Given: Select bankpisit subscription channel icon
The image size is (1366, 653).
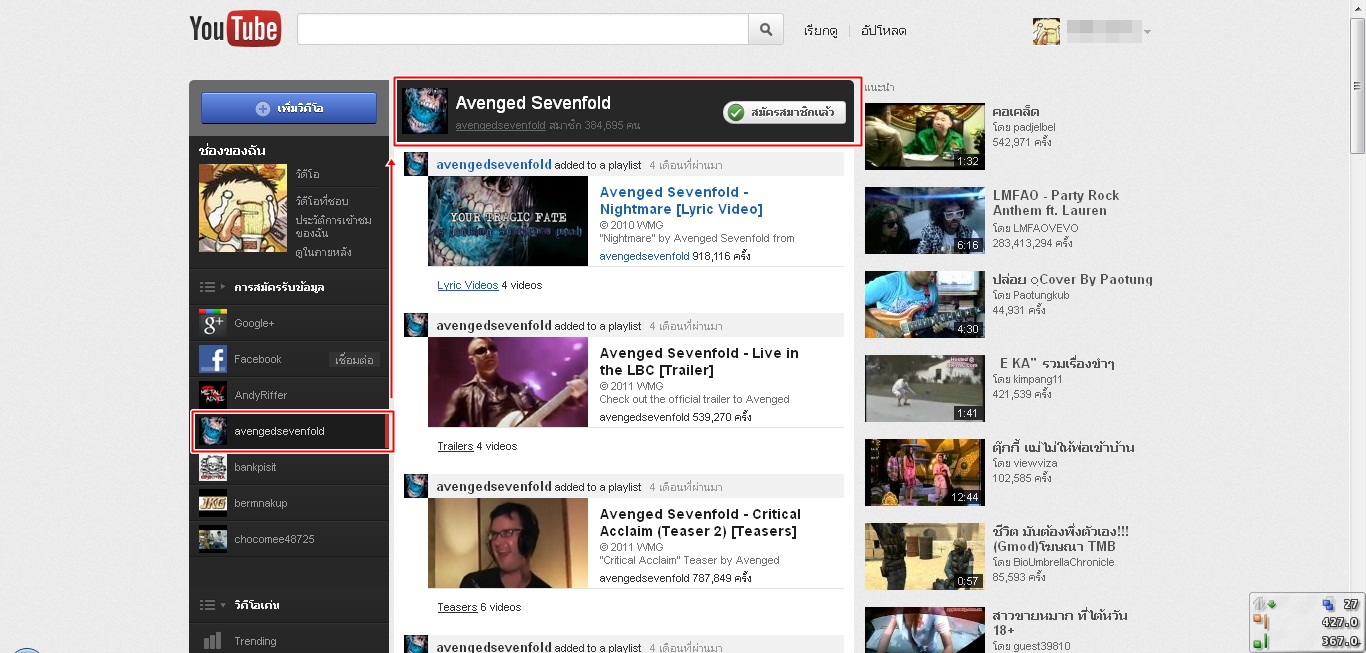Looking at the screenshot, I should (x=213, y=467).
